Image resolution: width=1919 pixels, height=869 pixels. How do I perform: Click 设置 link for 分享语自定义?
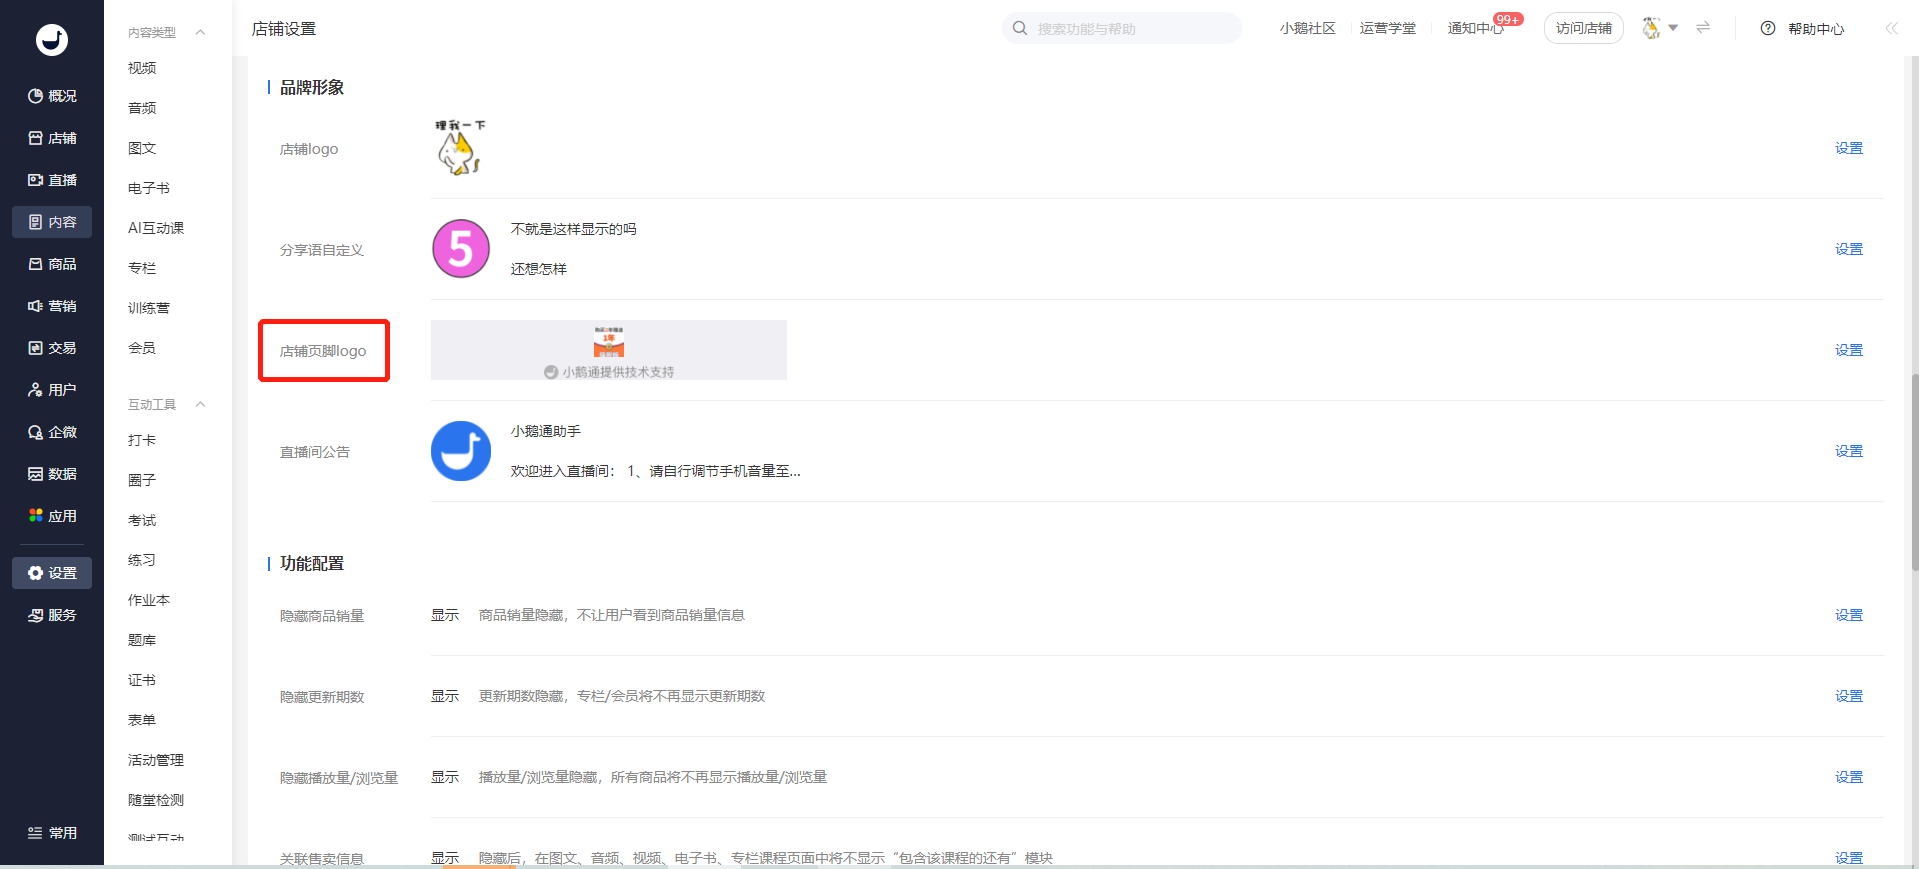click(x=1848, y=249)
